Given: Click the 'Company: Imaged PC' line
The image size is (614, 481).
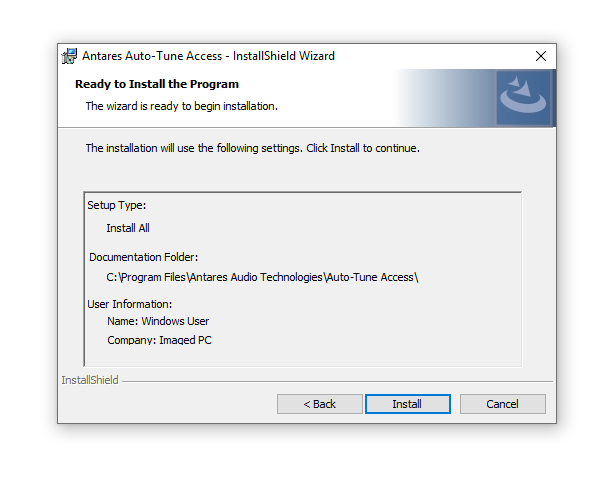Looking at the screenshot, I should coord(159,340).
